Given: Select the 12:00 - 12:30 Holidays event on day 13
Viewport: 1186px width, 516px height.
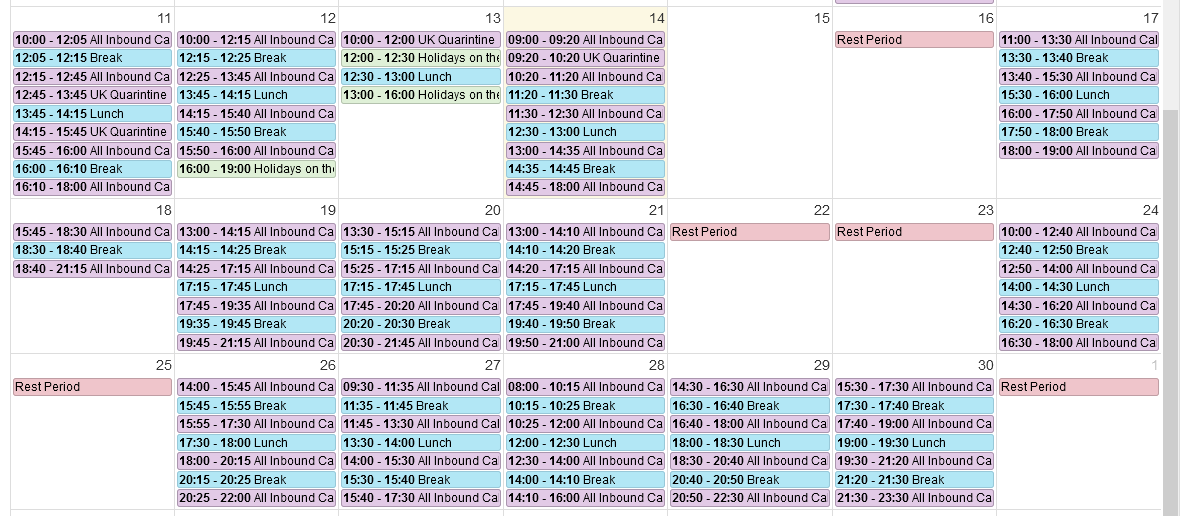Looking at the screenshot, I should click(421, 58).
